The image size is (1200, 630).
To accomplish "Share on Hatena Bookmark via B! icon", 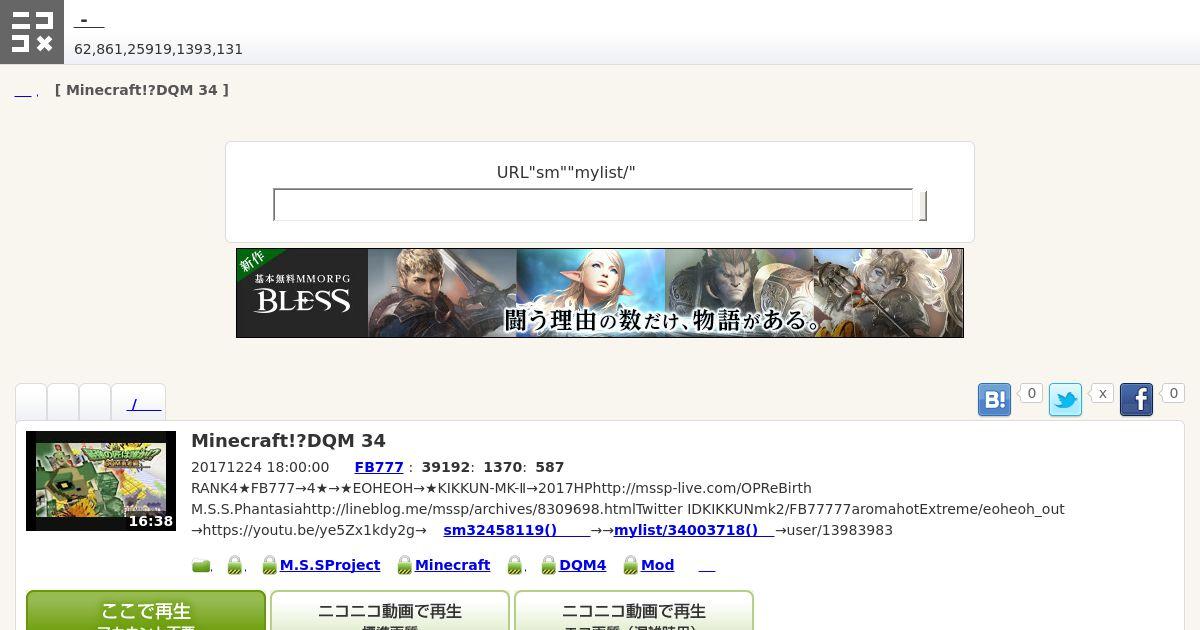I will [994, 400].
